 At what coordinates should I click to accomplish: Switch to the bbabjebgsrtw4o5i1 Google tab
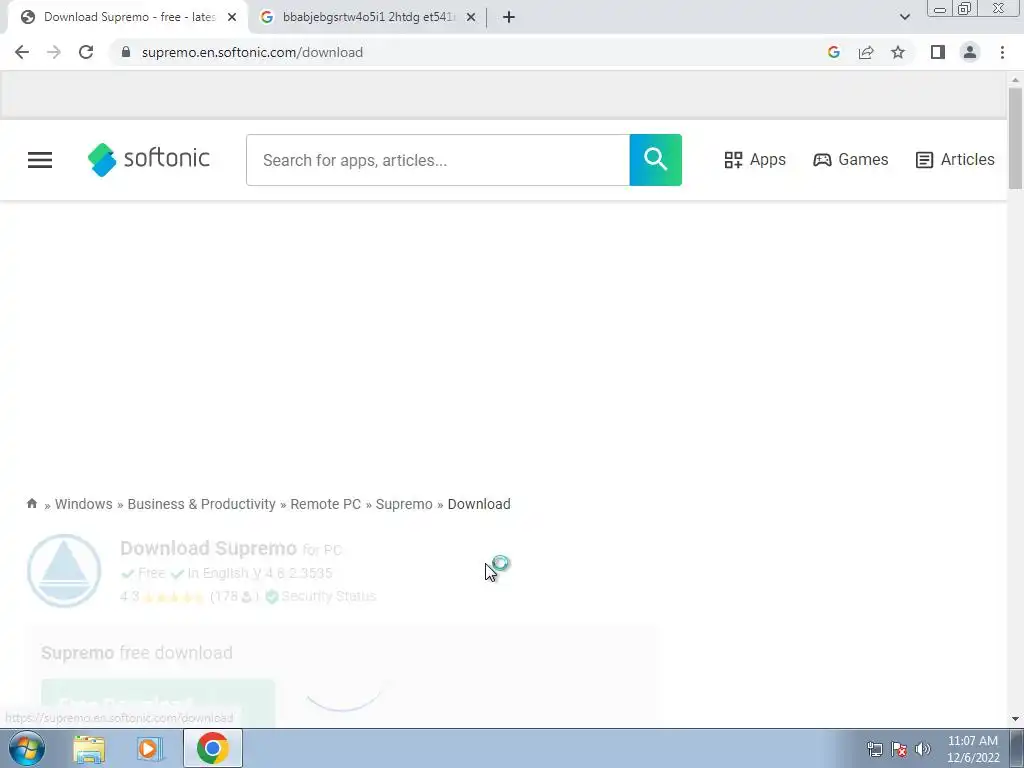click(x=366, y=18)
